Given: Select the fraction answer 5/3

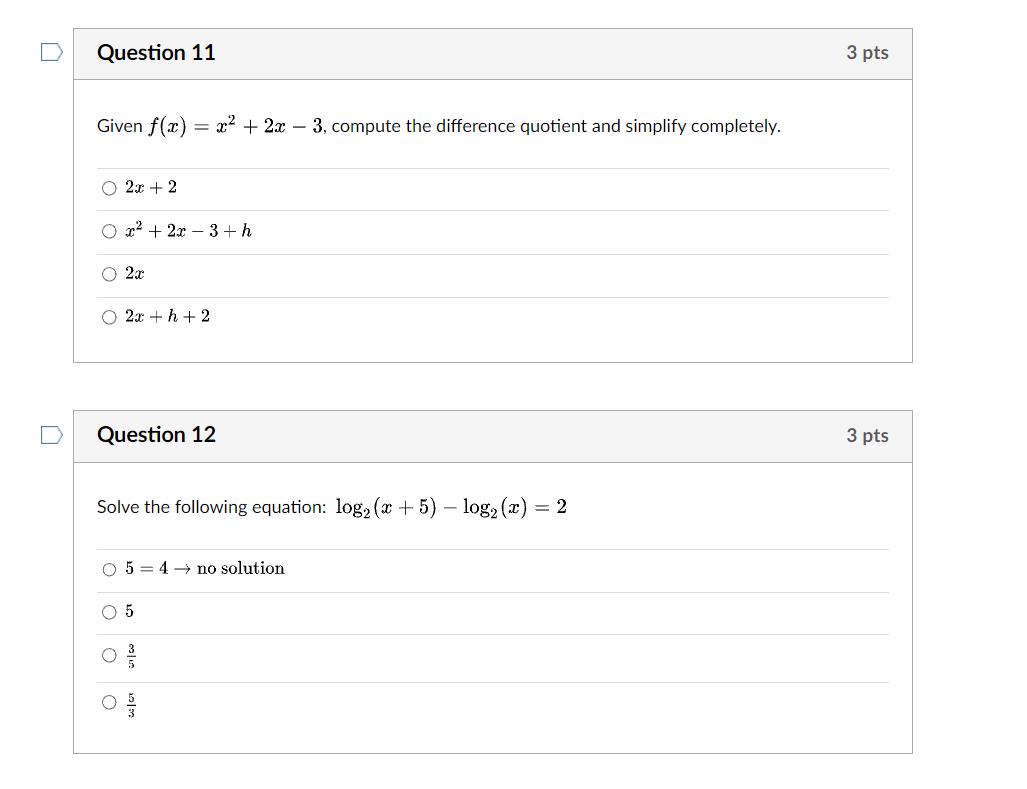Looking at the screenshot, I should pyautogui.click(x=109, y=703).
